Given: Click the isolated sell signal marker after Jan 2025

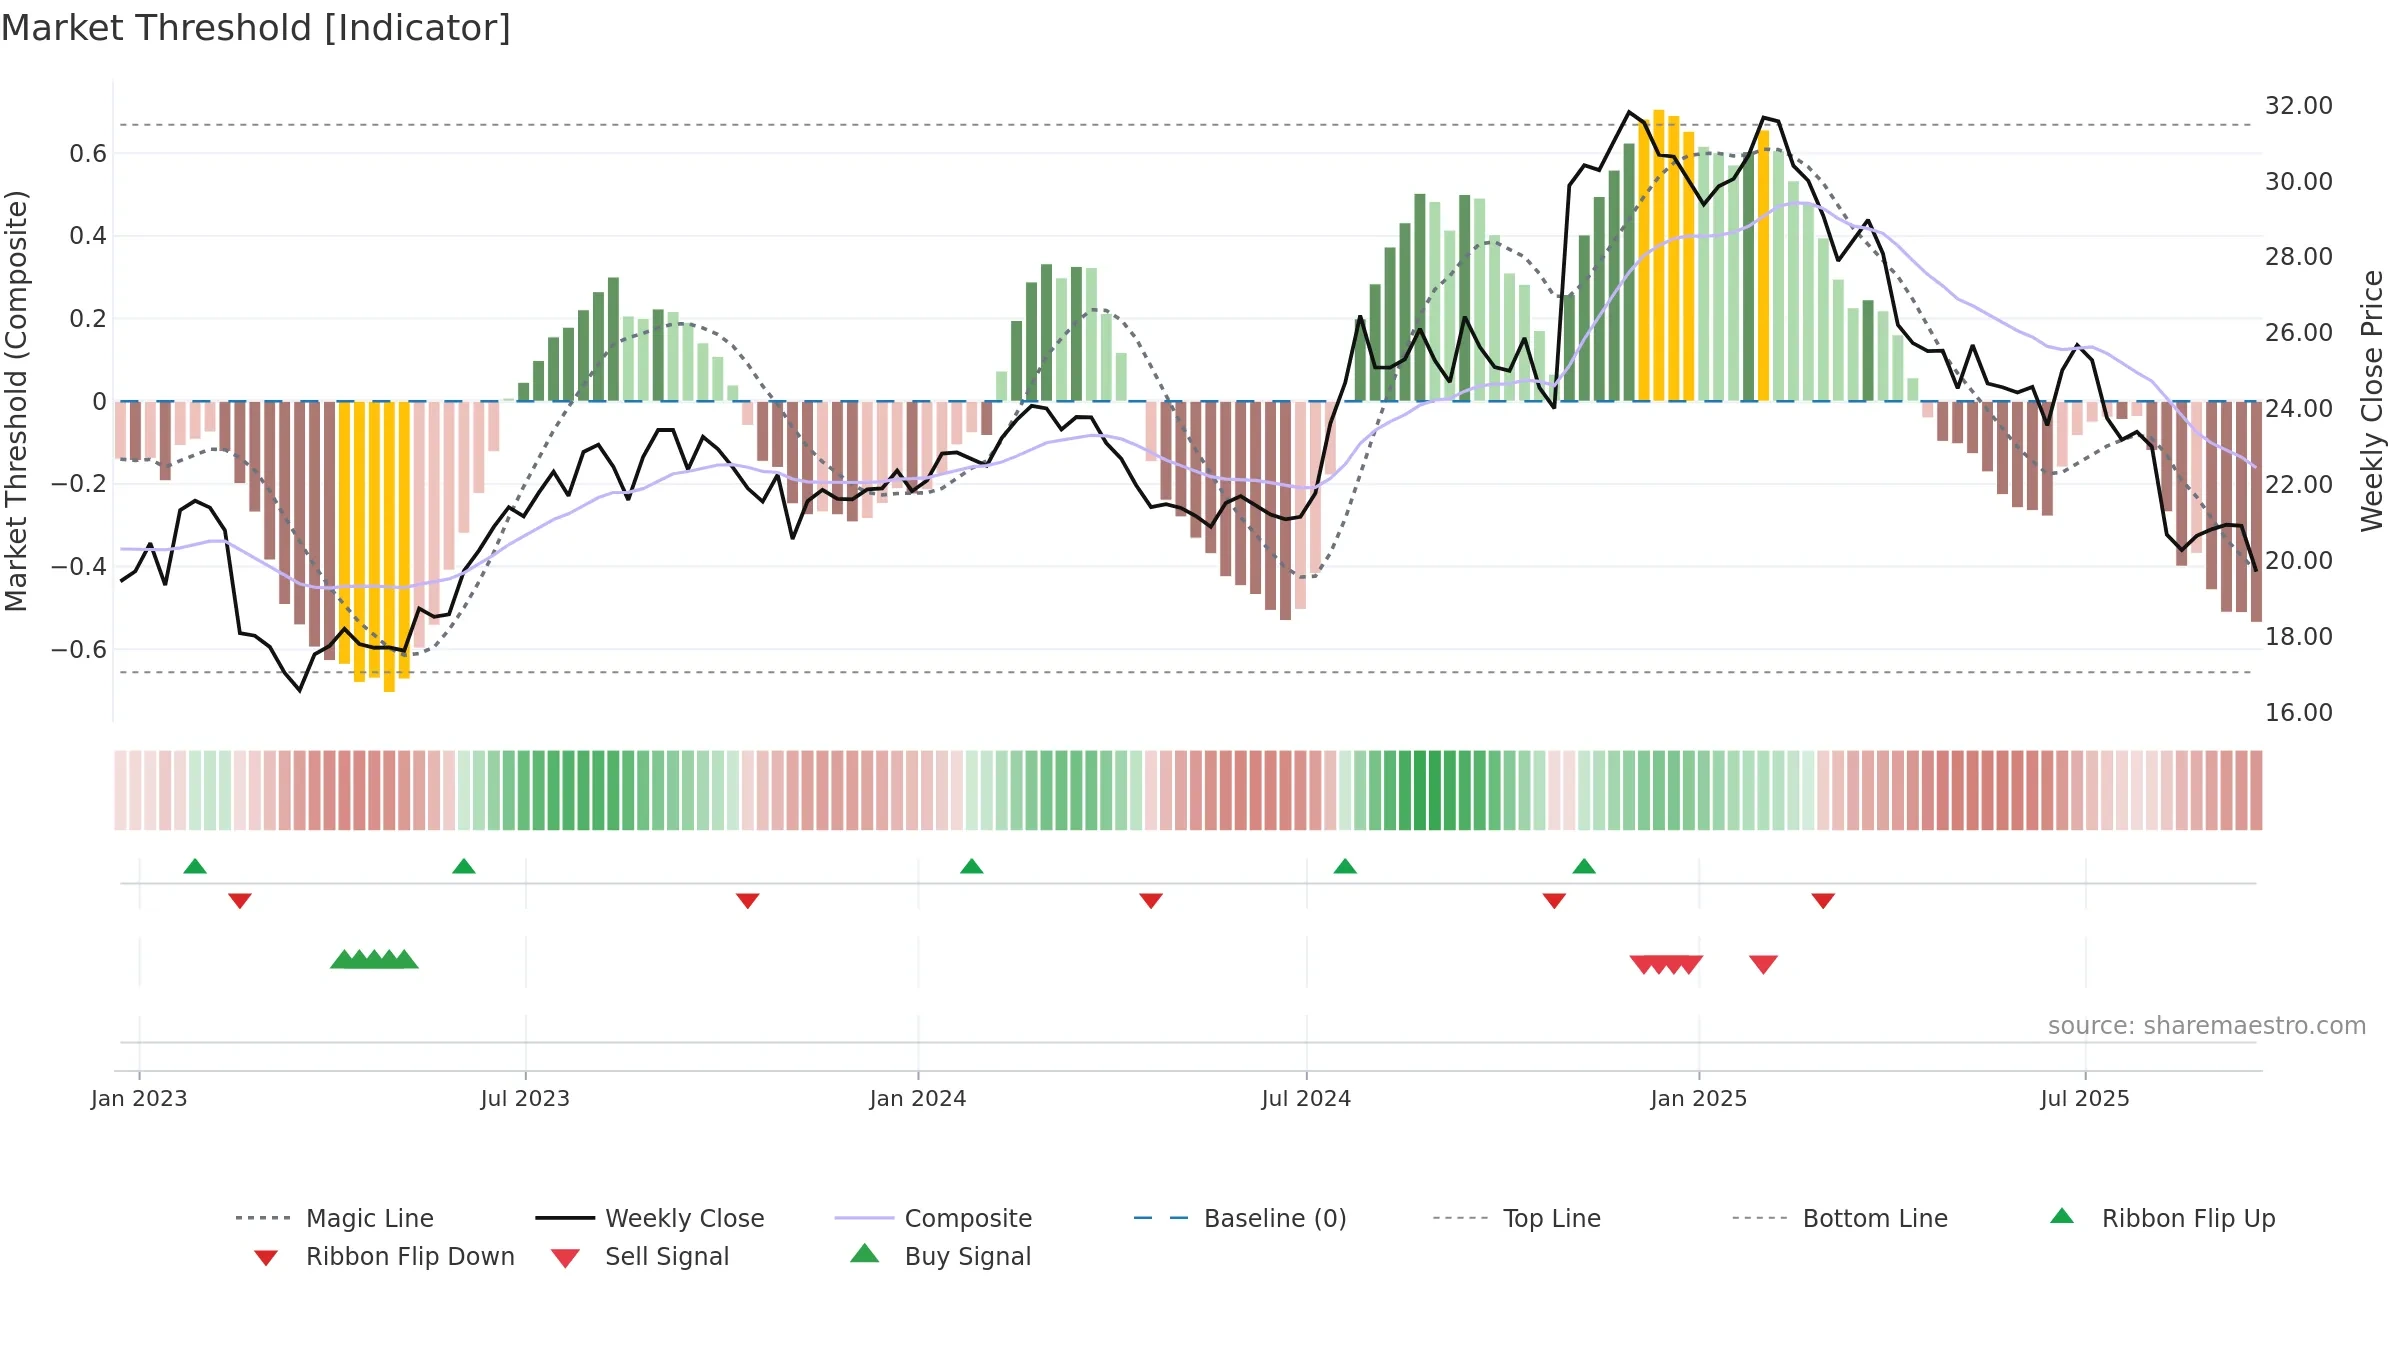Looking at the screenshot, I should [x=1764, y=964].
